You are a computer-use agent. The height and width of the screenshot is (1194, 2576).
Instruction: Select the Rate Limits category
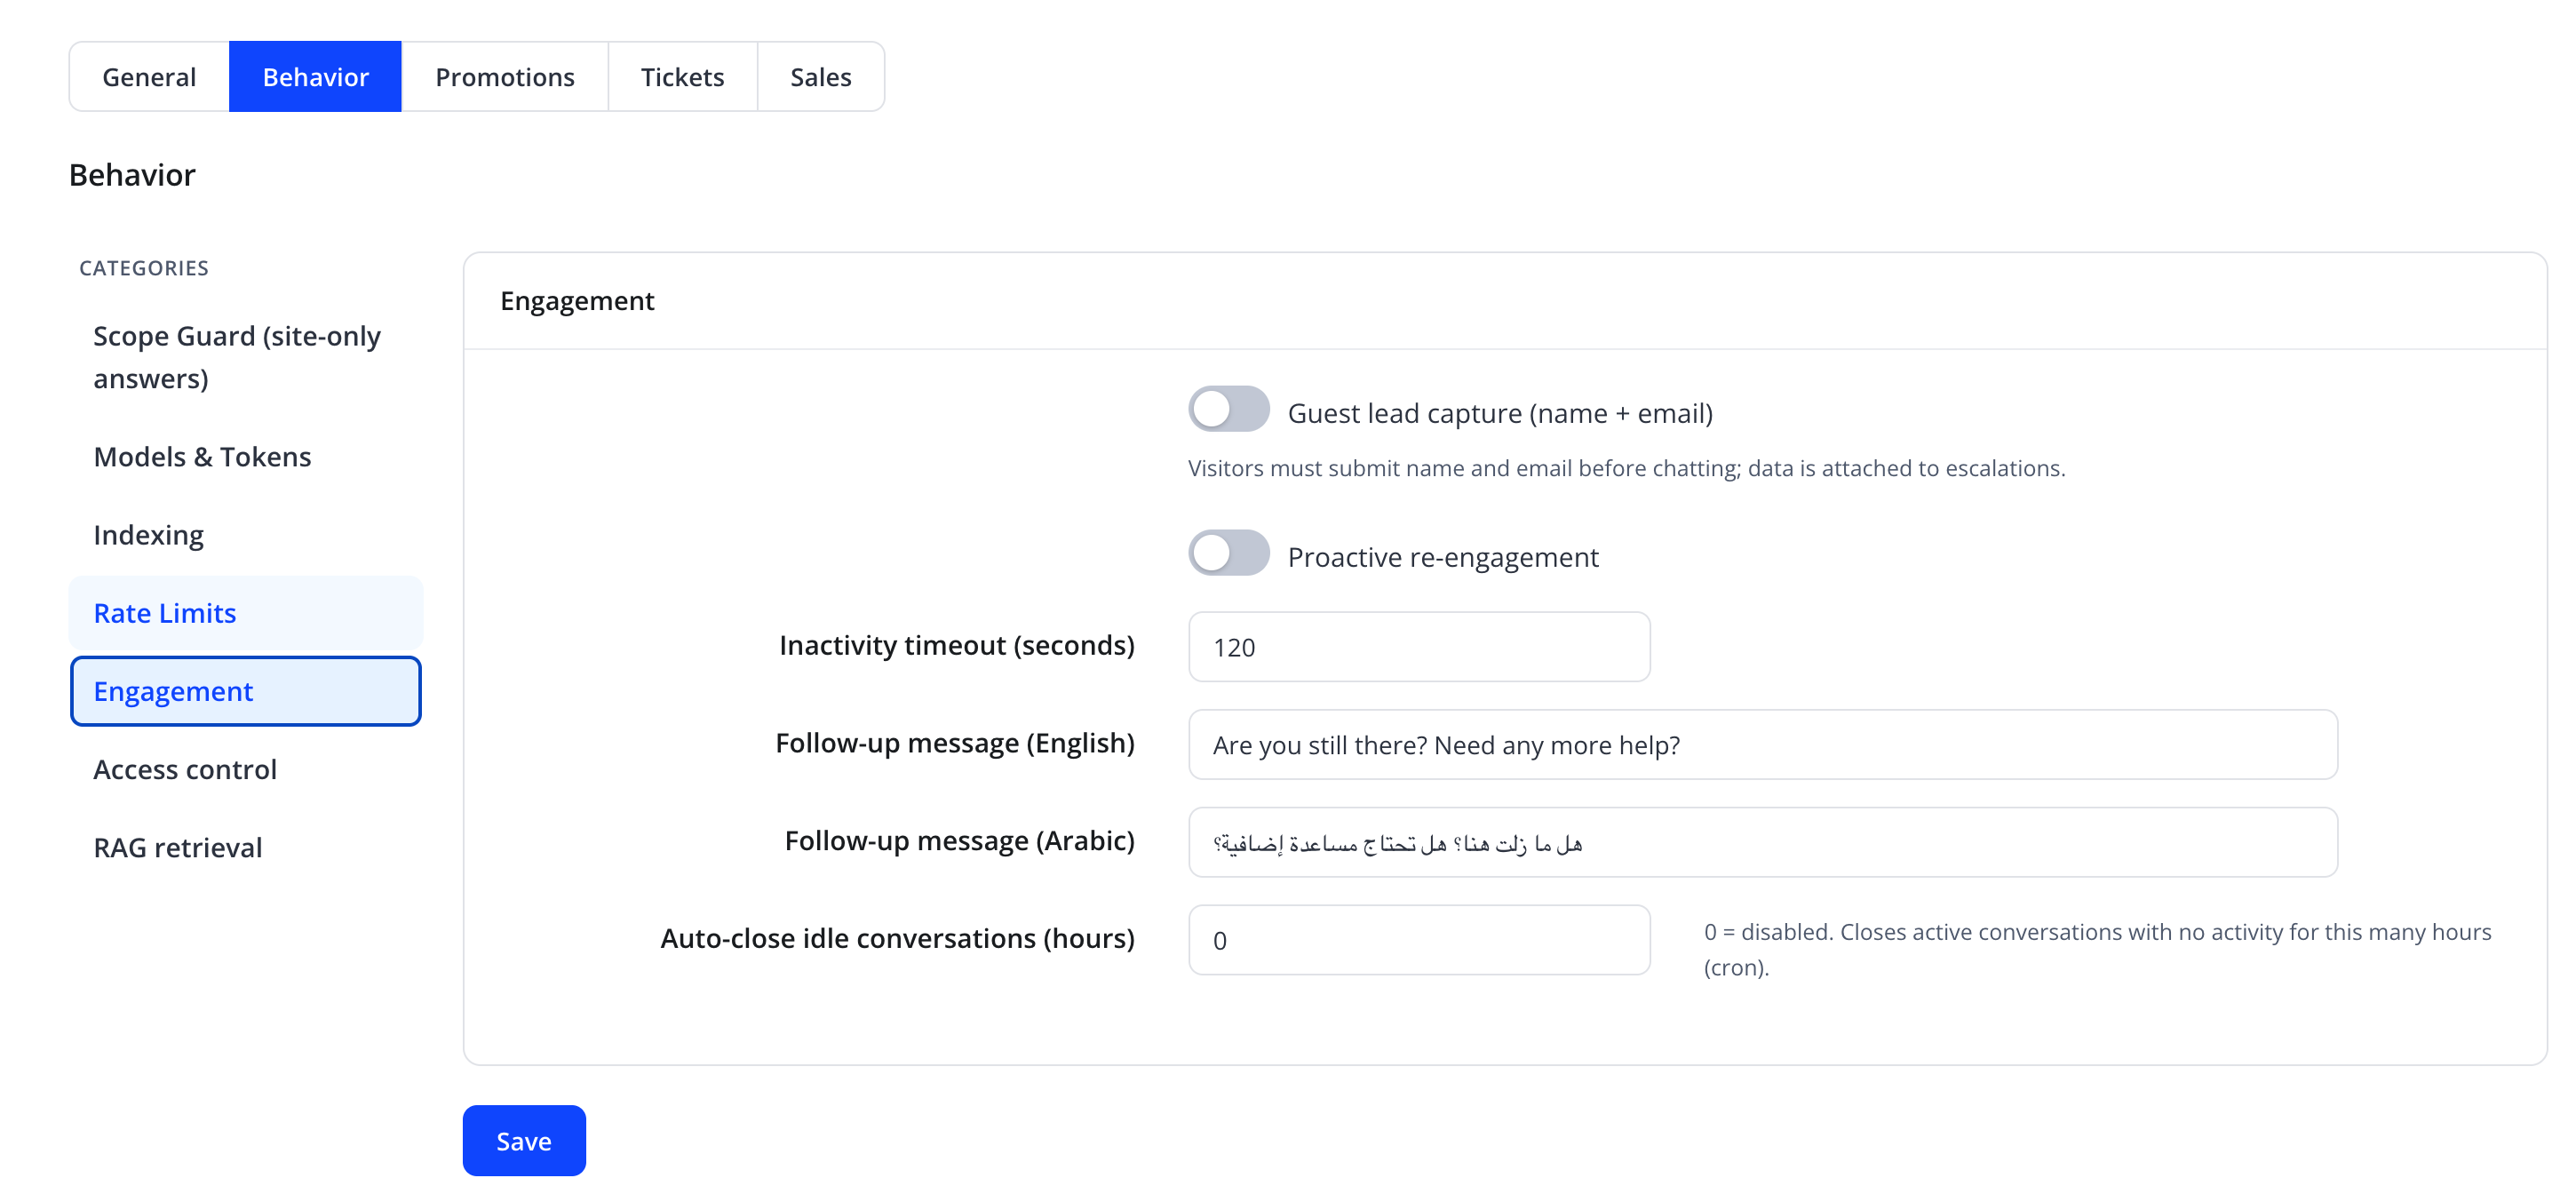[246, 613]
